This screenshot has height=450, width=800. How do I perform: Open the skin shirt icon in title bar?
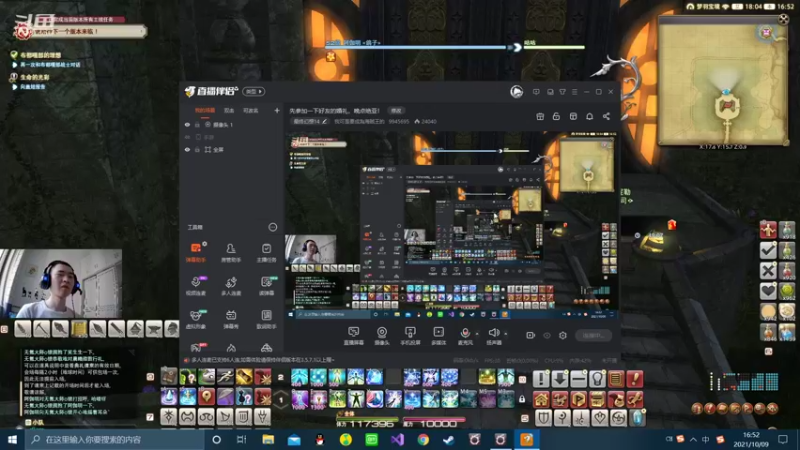coord(562,92)
